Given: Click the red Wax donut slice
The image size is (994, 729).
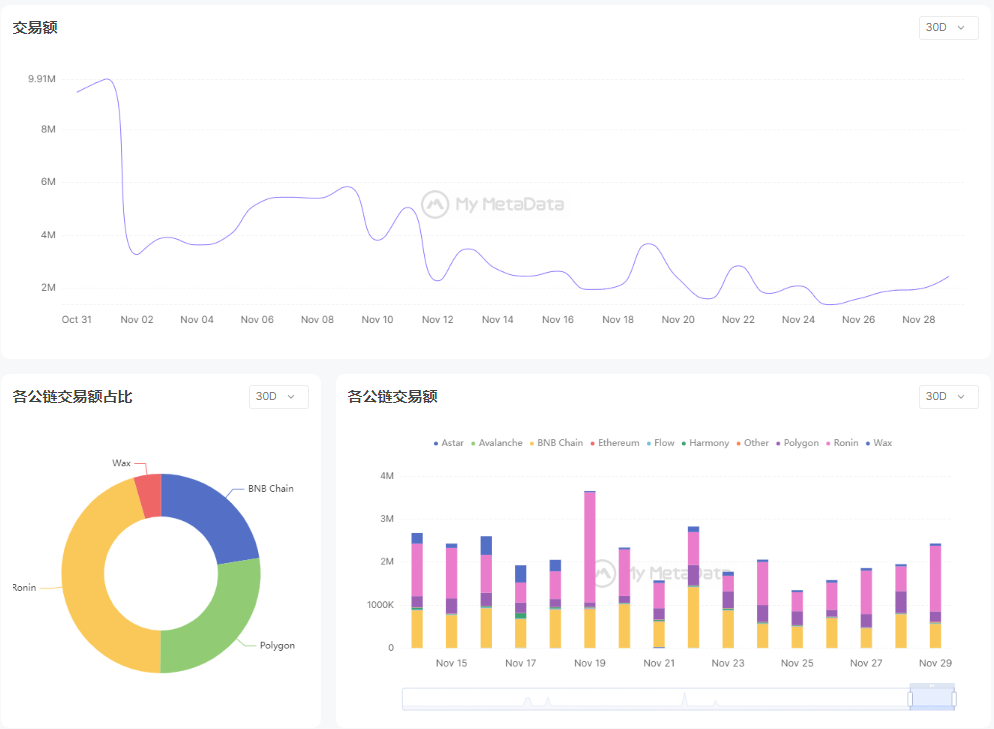Looking at the screenshot, I should [149, 496].
